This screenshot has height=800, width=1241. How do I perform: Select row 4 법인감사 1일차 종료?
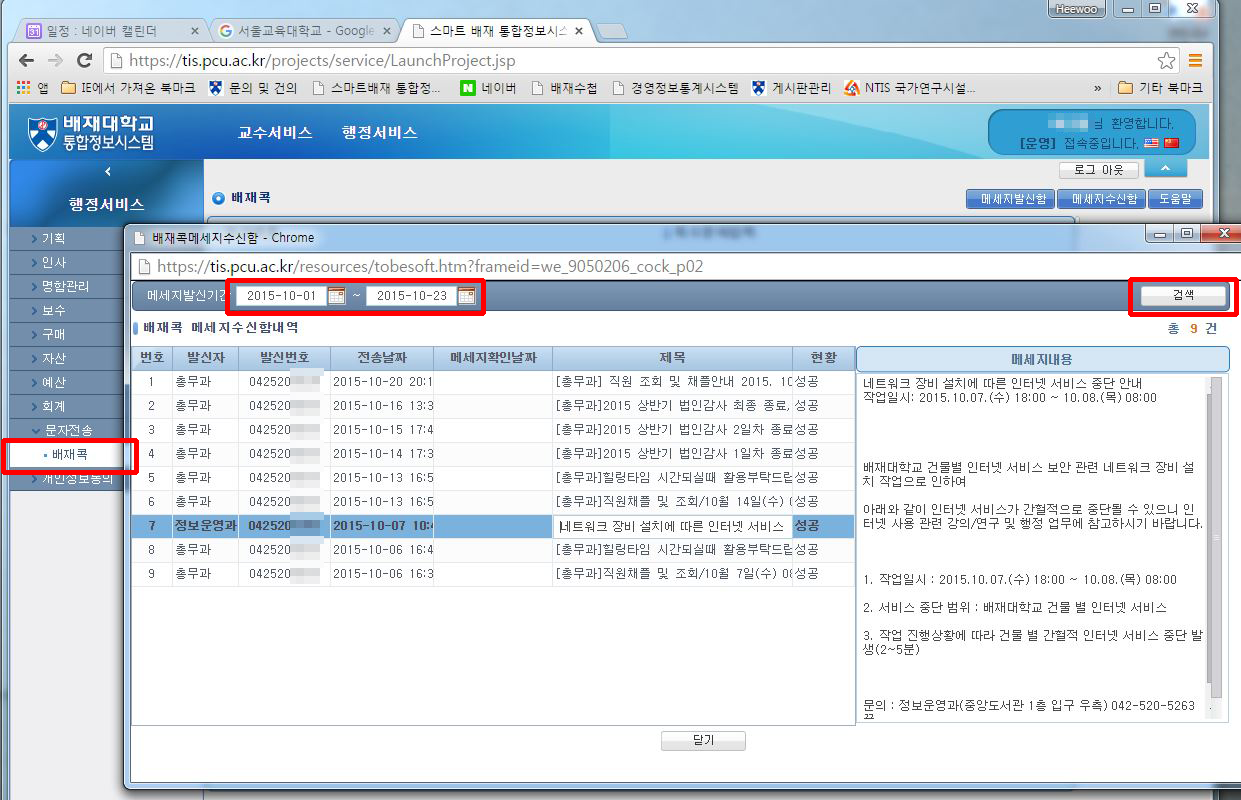point(493,453)
